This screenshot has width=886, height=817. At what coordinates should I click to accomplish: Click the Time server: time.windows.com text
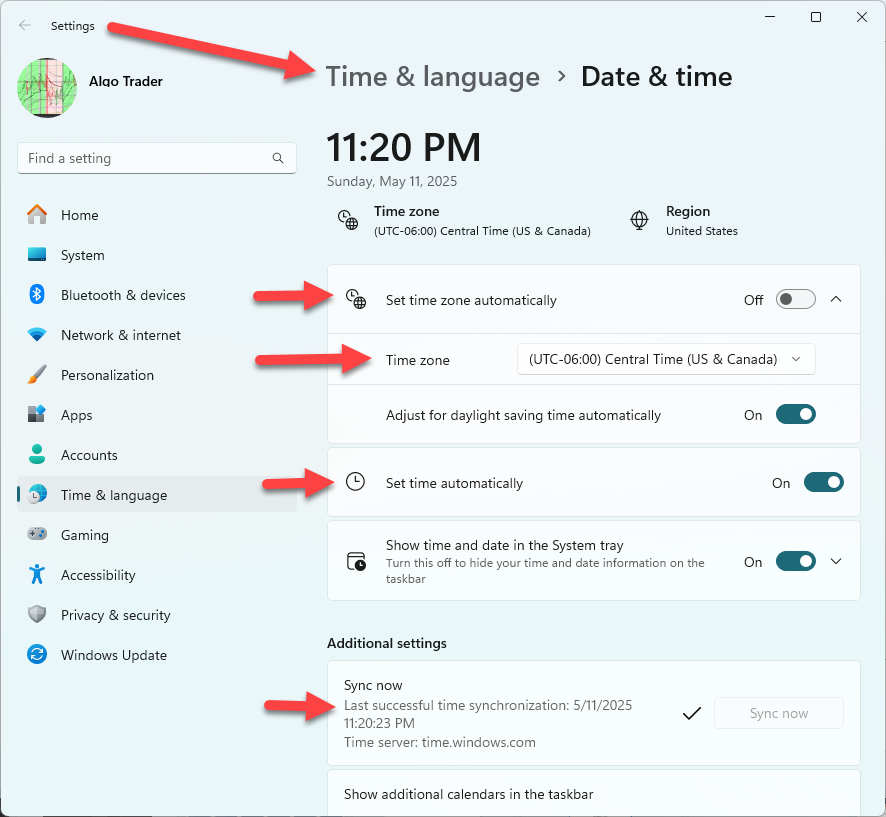pos(440,742)
